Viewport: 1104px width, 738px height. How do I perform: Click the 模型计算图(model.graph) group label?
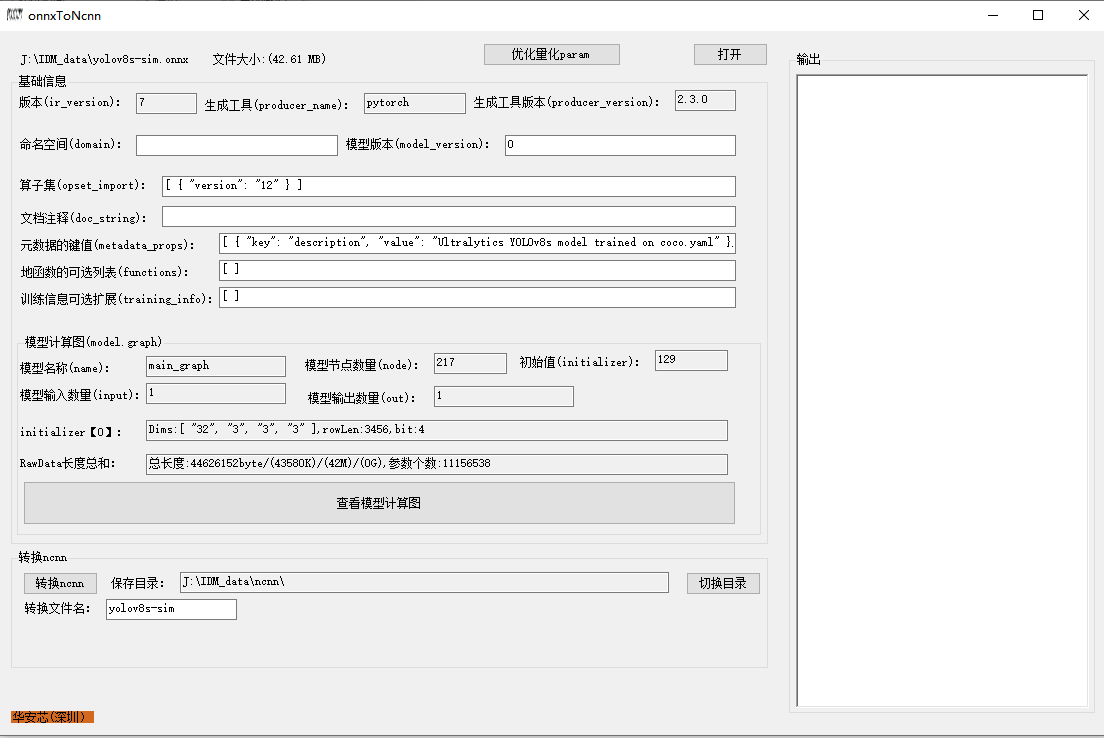[93, 342]
